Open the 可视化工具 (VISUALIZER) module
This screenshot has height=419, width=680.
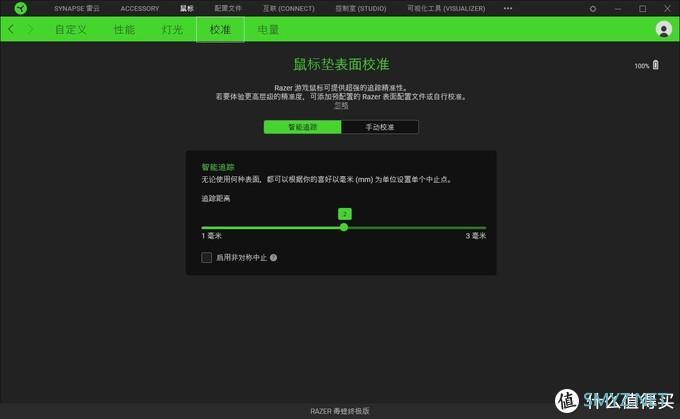click(446, 8)
